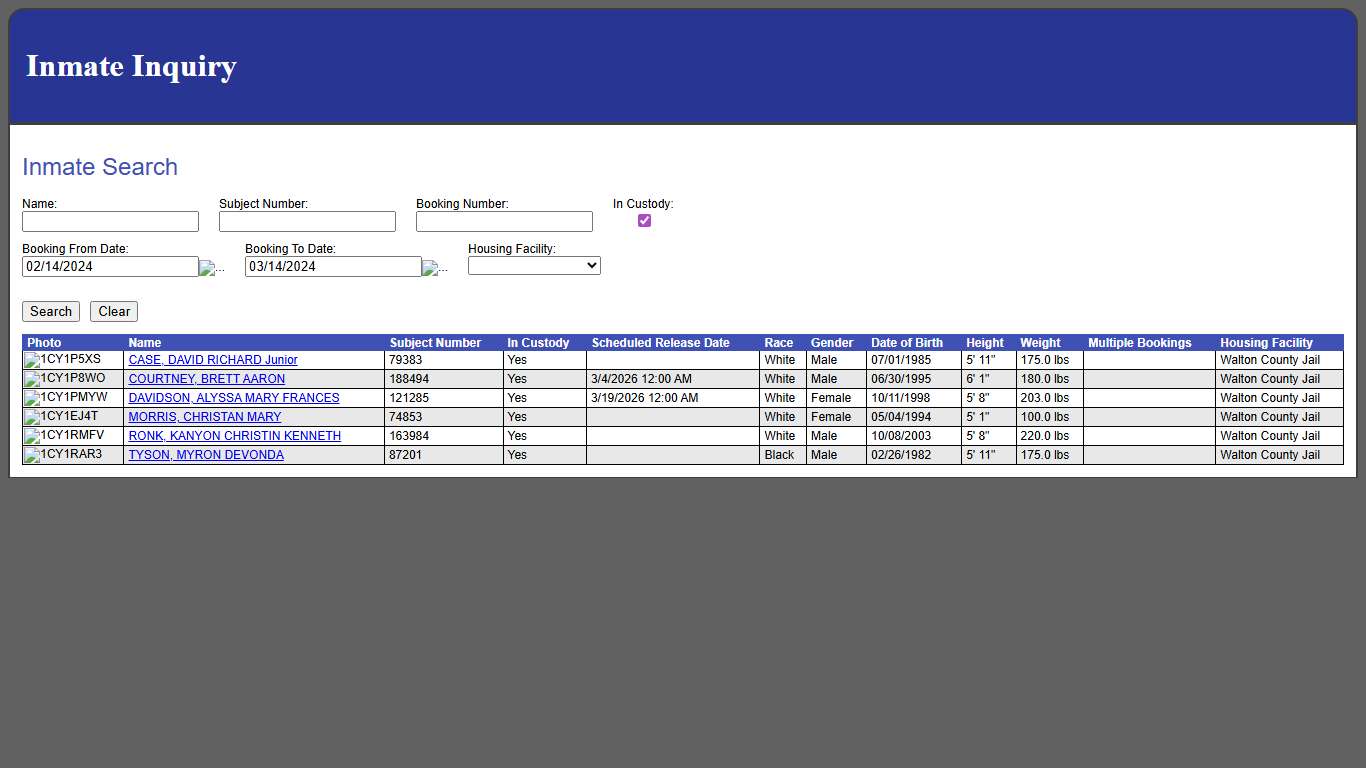Open record for COURTNEY, BRETT AARON
The width and height of the screenshot is (1366, 768).
coord(206,379)
